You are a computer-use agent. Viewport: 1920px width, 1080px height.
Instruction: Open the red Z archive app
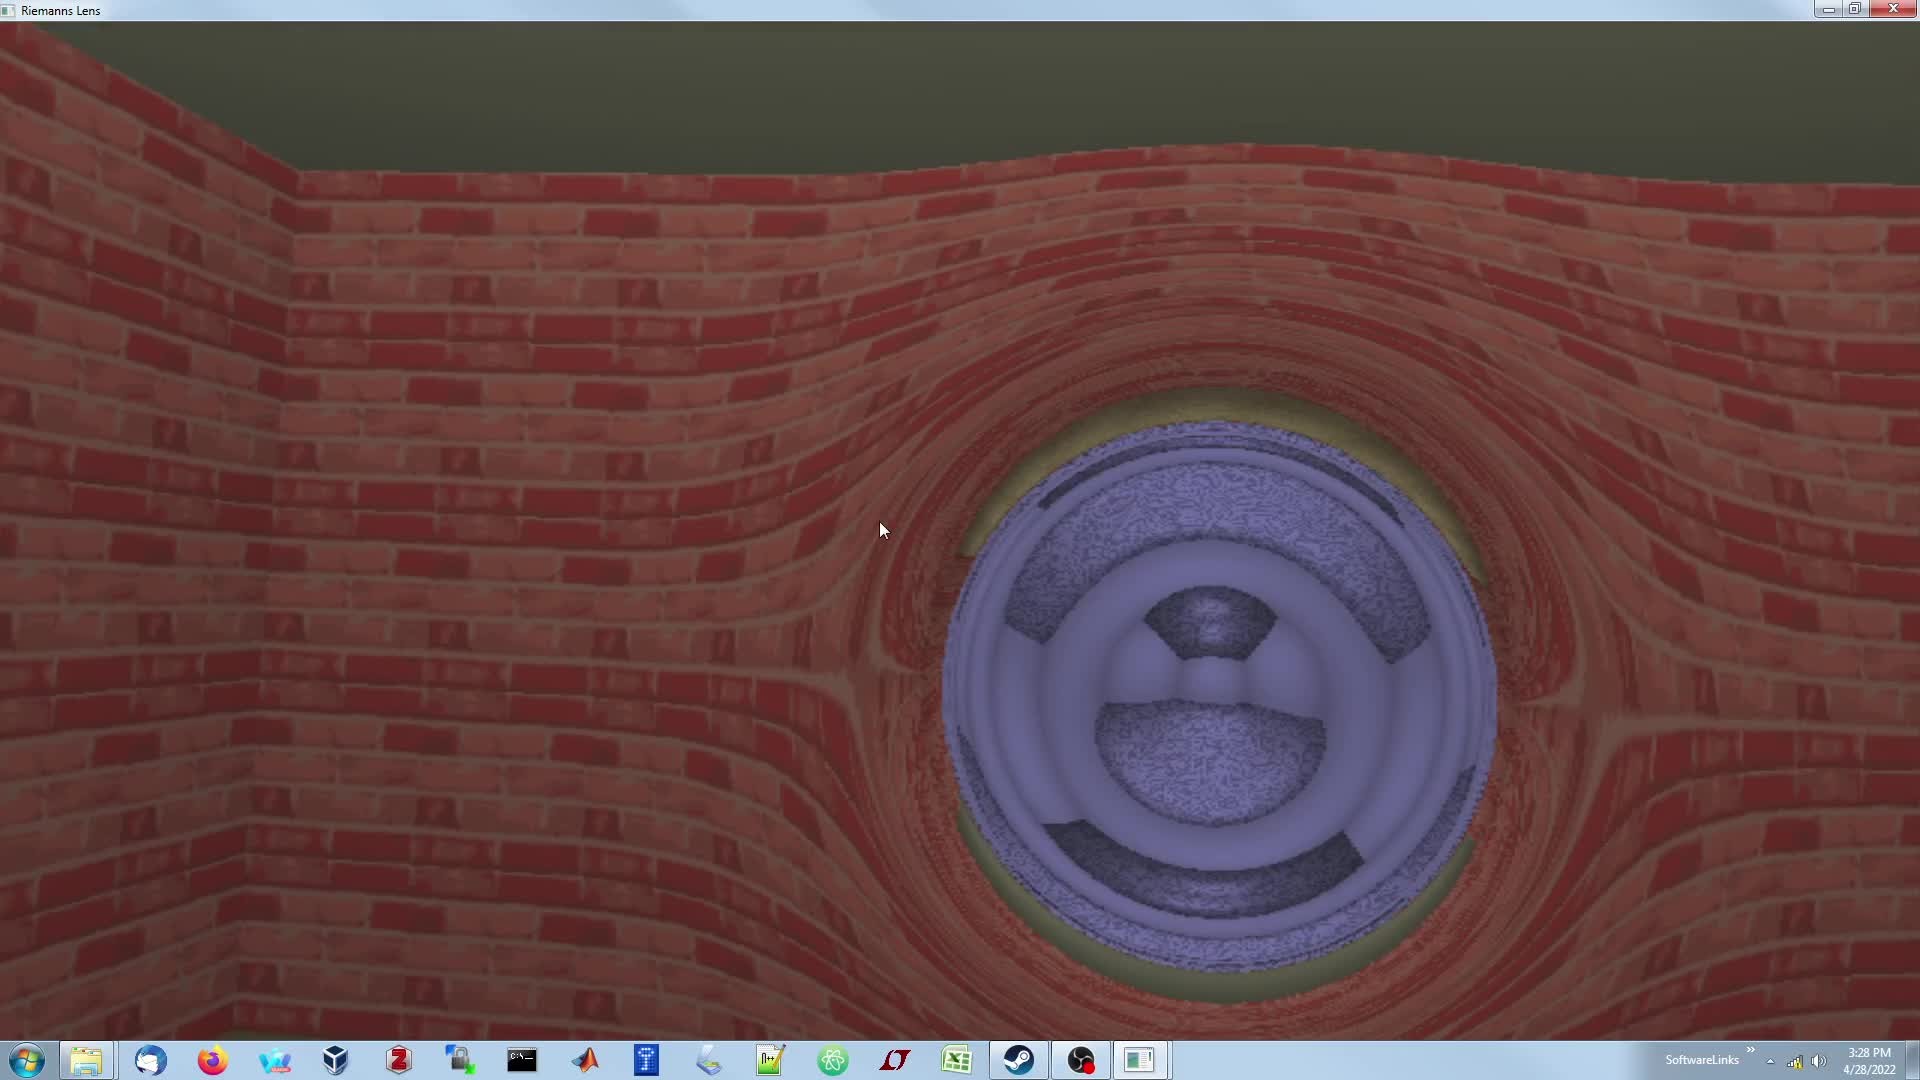[399, 1060]
